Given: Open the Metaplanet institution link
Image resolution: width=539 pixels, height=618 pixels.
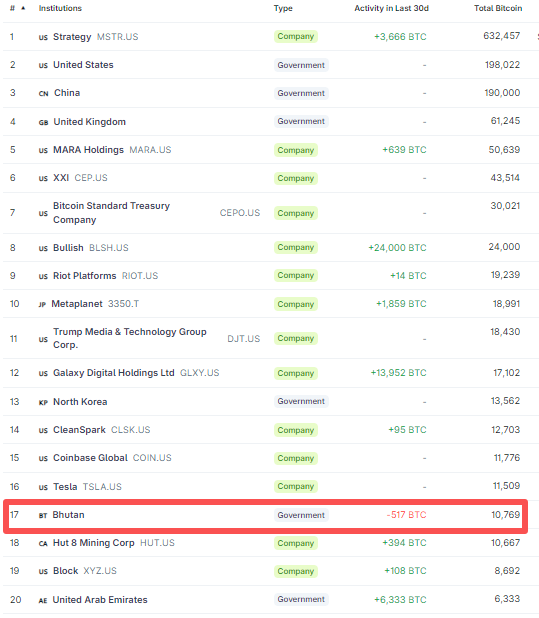Looking at the screenshot, I should coord(77,304).
